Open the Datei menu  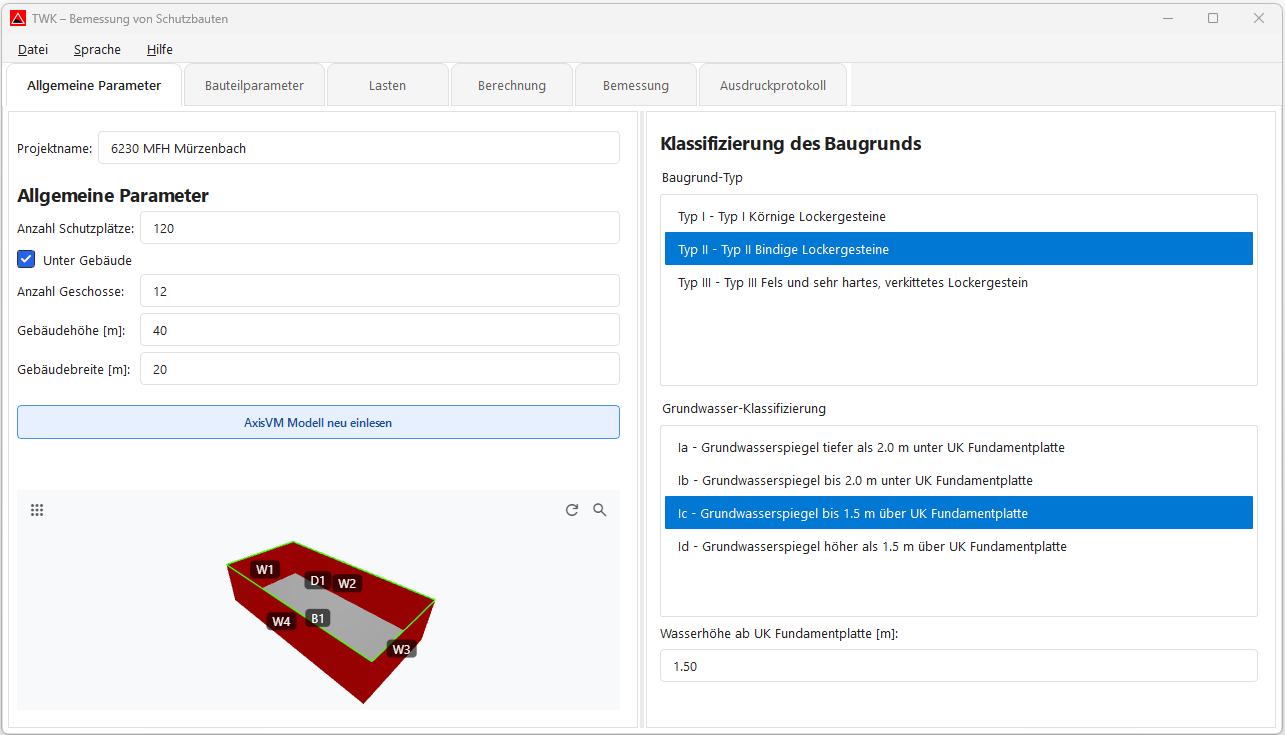[x=33, y=49]
